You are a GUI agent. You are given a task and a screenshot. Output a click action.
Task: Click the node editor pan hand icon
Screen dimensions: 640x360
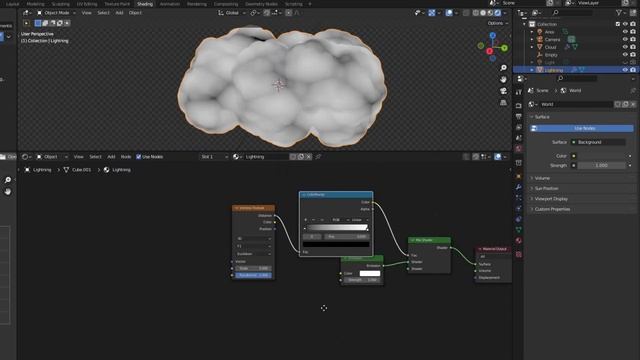8,191
